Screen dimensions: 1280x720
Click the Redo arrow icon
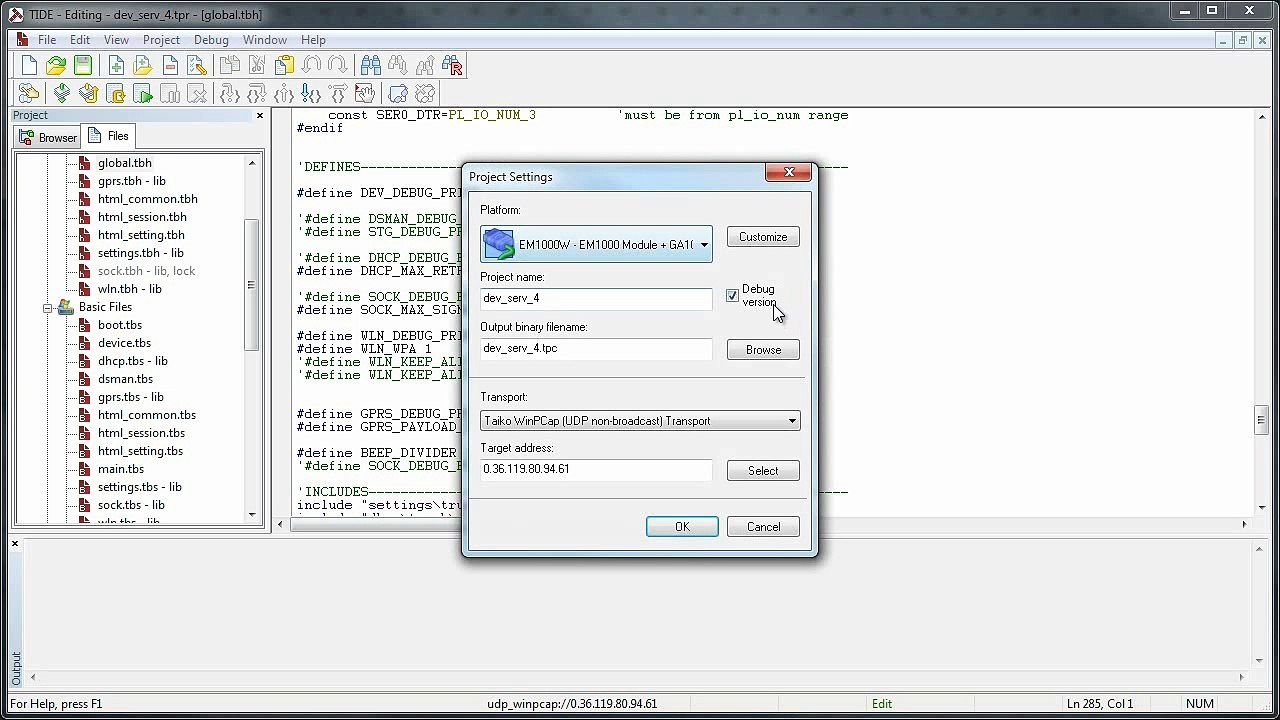point(338,66)
